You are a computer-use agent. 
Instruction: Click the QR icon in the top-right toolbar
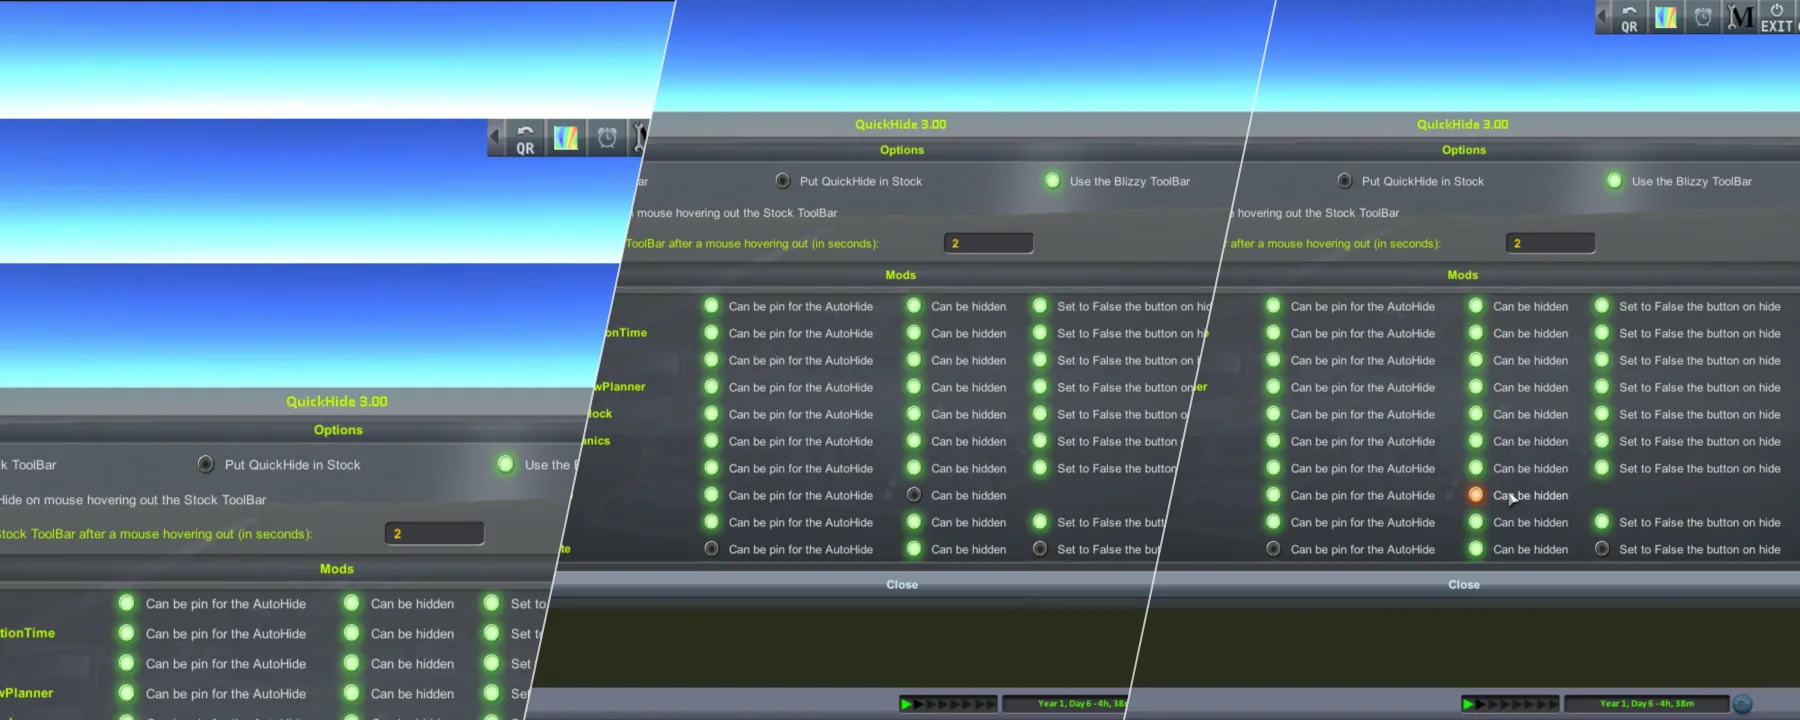1629,17
